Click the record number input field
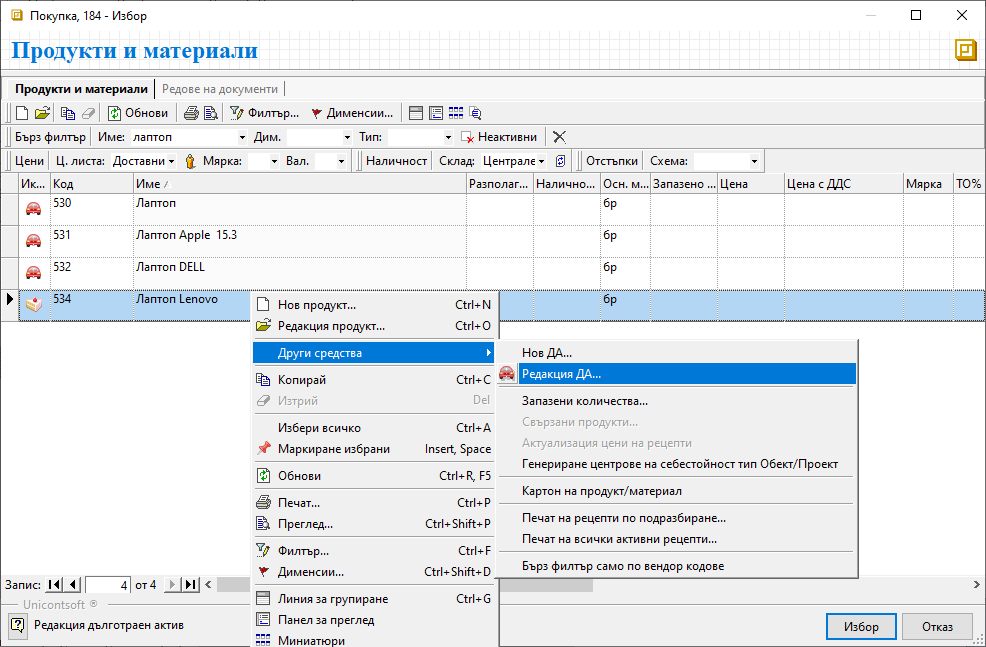This screenshot has height=647, width=986. point(108,585)
